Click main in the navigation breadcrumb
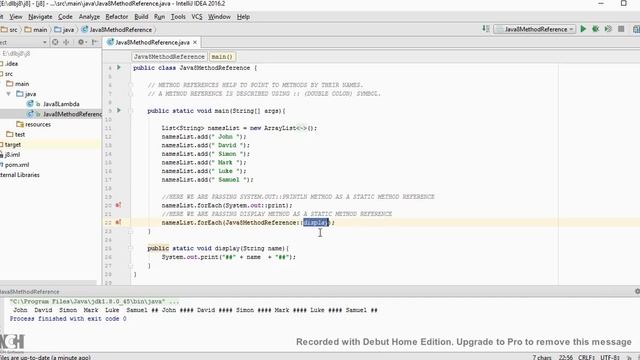This screenshot has height=360, width=640. click(36, 29)
